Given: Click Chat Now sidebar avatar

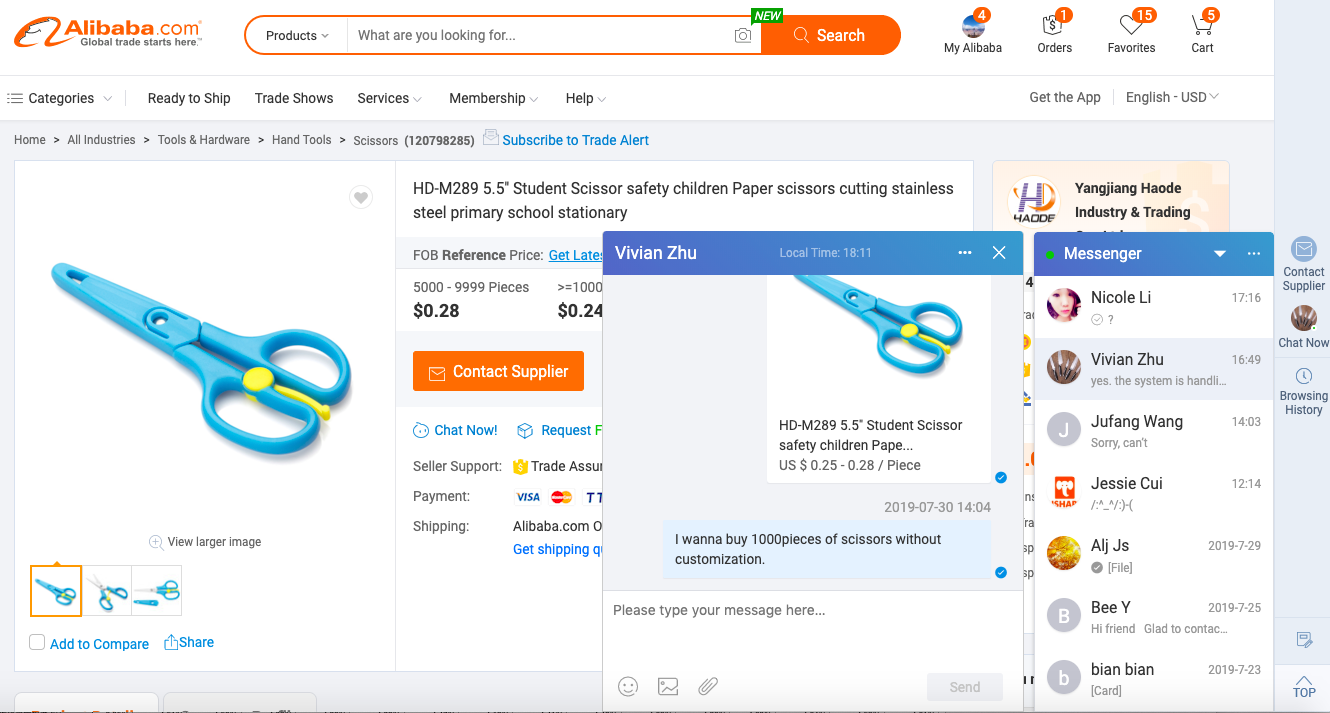Looking at the screenshot, I should click(1303, 318).
